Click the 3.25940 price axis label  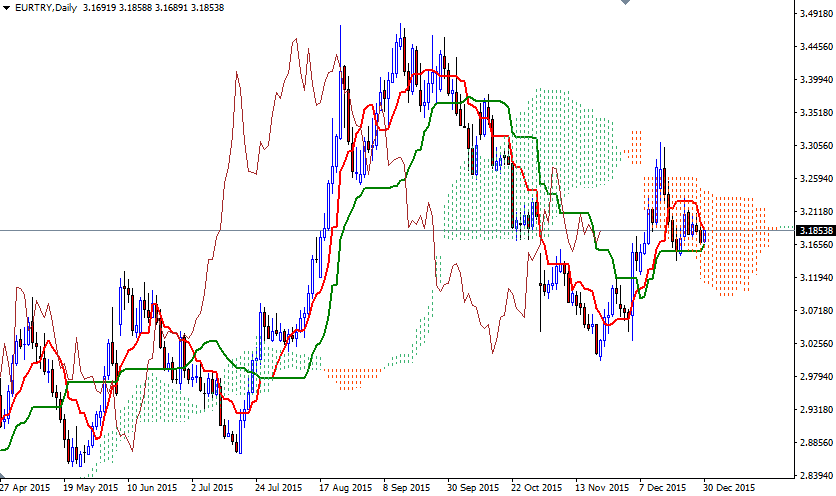point(816,179)
